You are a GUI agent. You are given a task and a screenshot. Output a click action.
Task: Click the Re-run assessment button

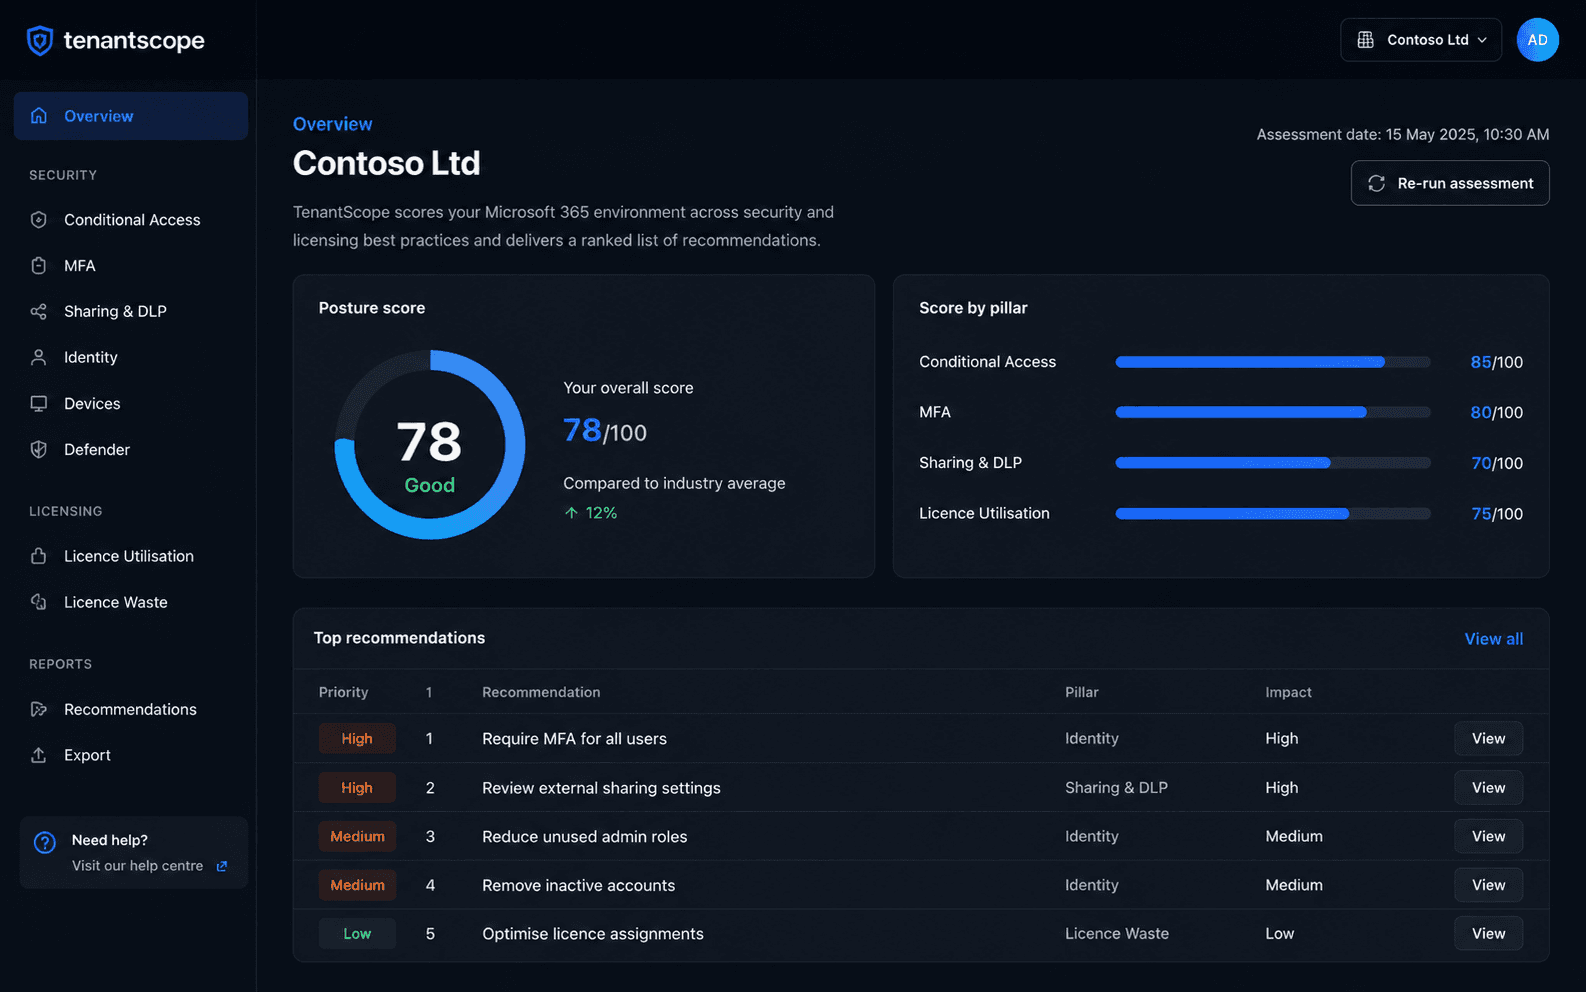(x=1450, y=183)
